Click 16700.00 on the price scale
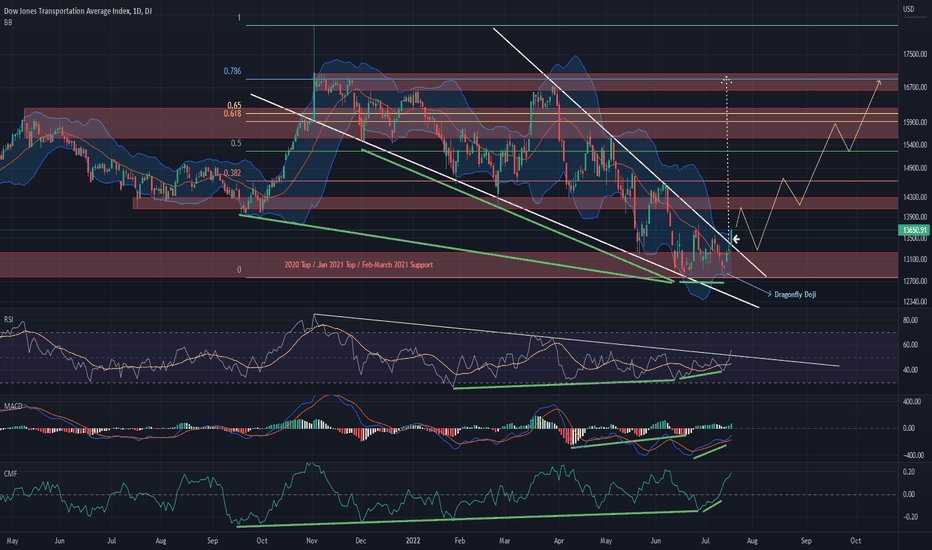This screenshot has height=550, width=932. pos(915,87)
